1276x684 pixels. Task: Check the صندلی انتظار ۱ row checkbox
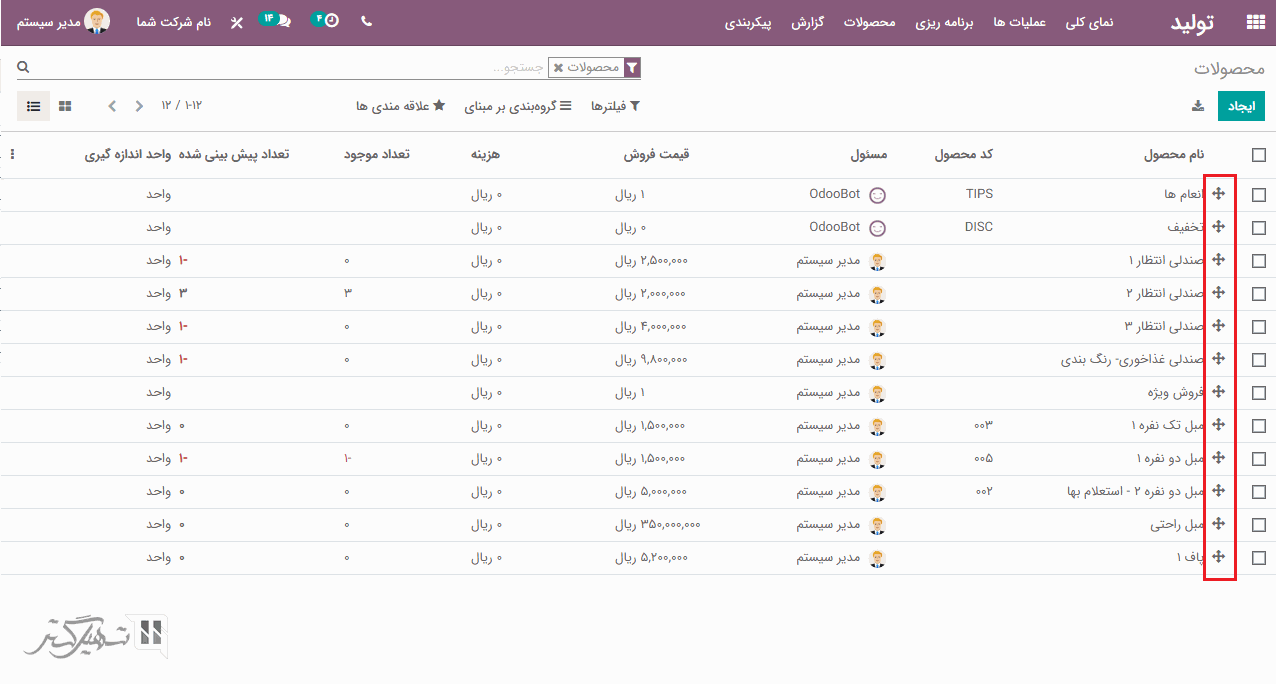pos(1259,261)
